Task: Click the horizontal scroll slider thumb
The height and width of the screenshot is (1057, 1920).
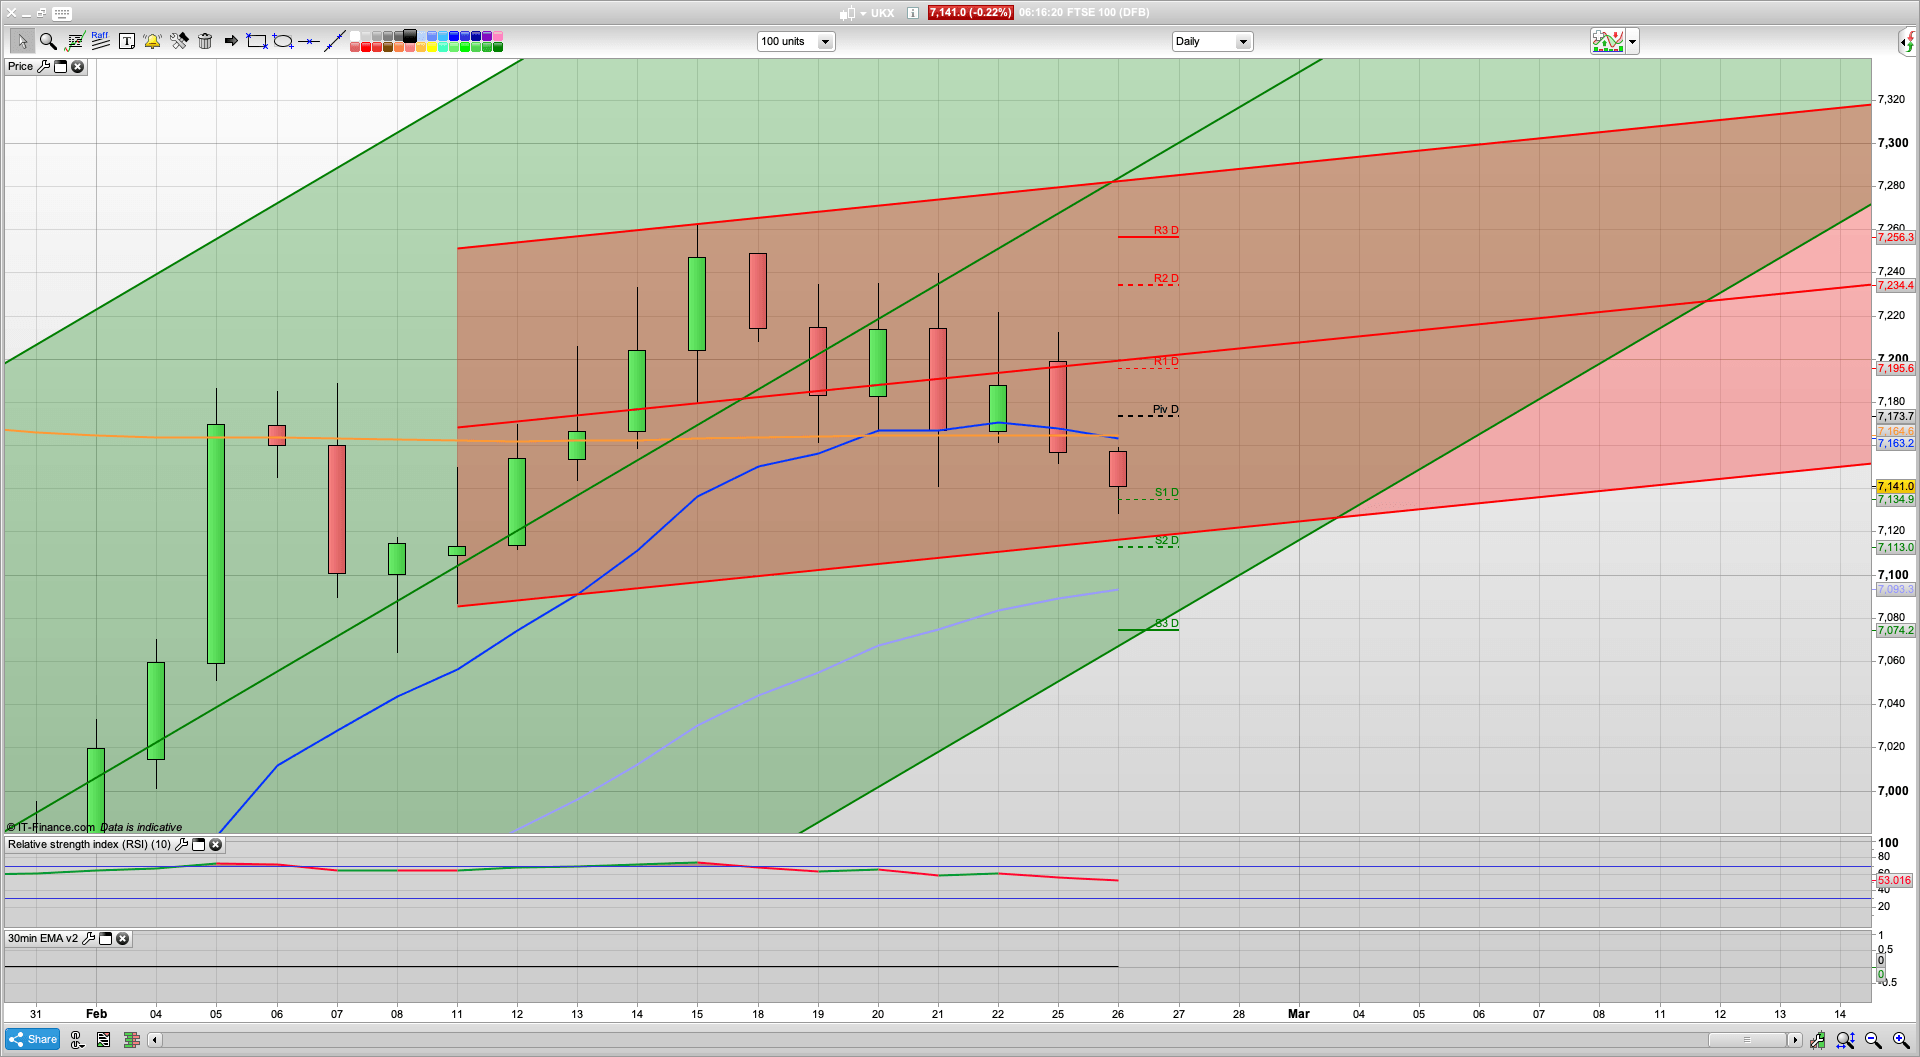Action: 1747,1040
